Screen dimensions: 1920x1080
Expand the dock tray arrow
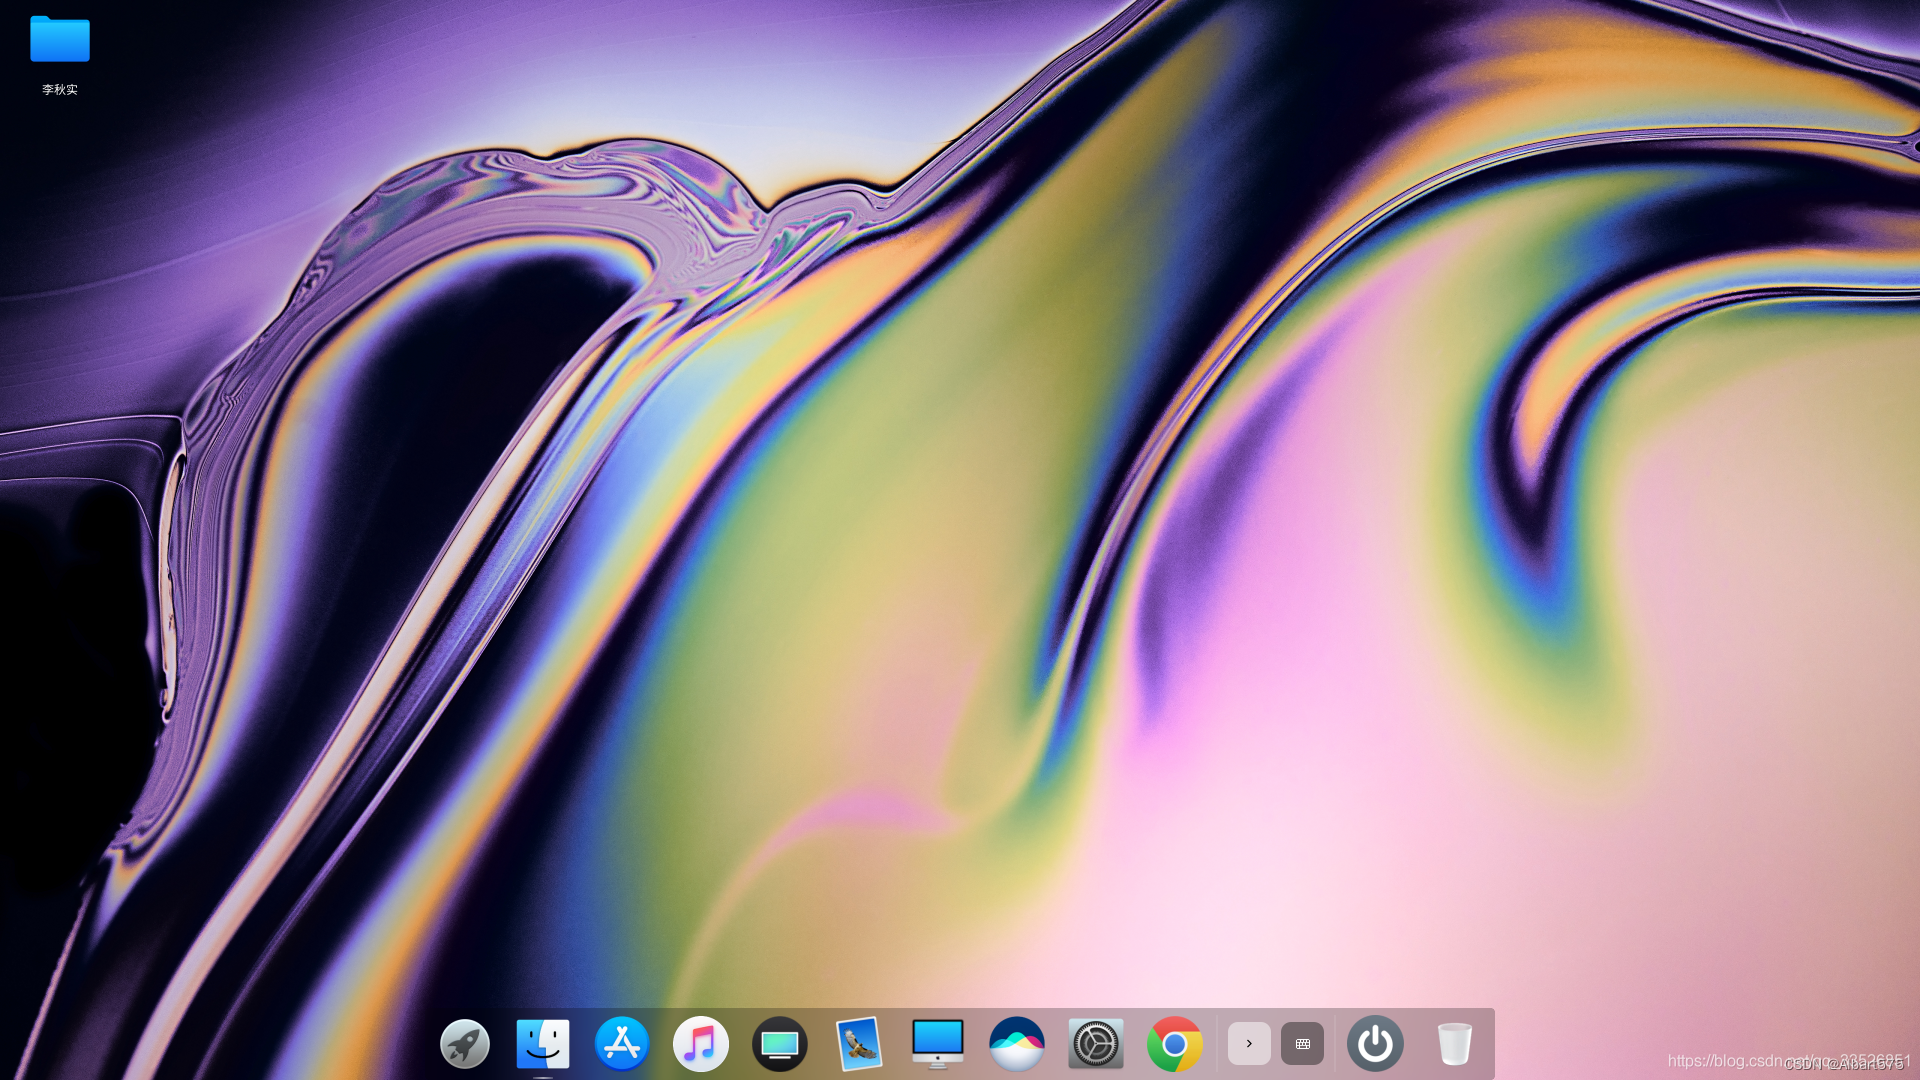(1249, 1044)
